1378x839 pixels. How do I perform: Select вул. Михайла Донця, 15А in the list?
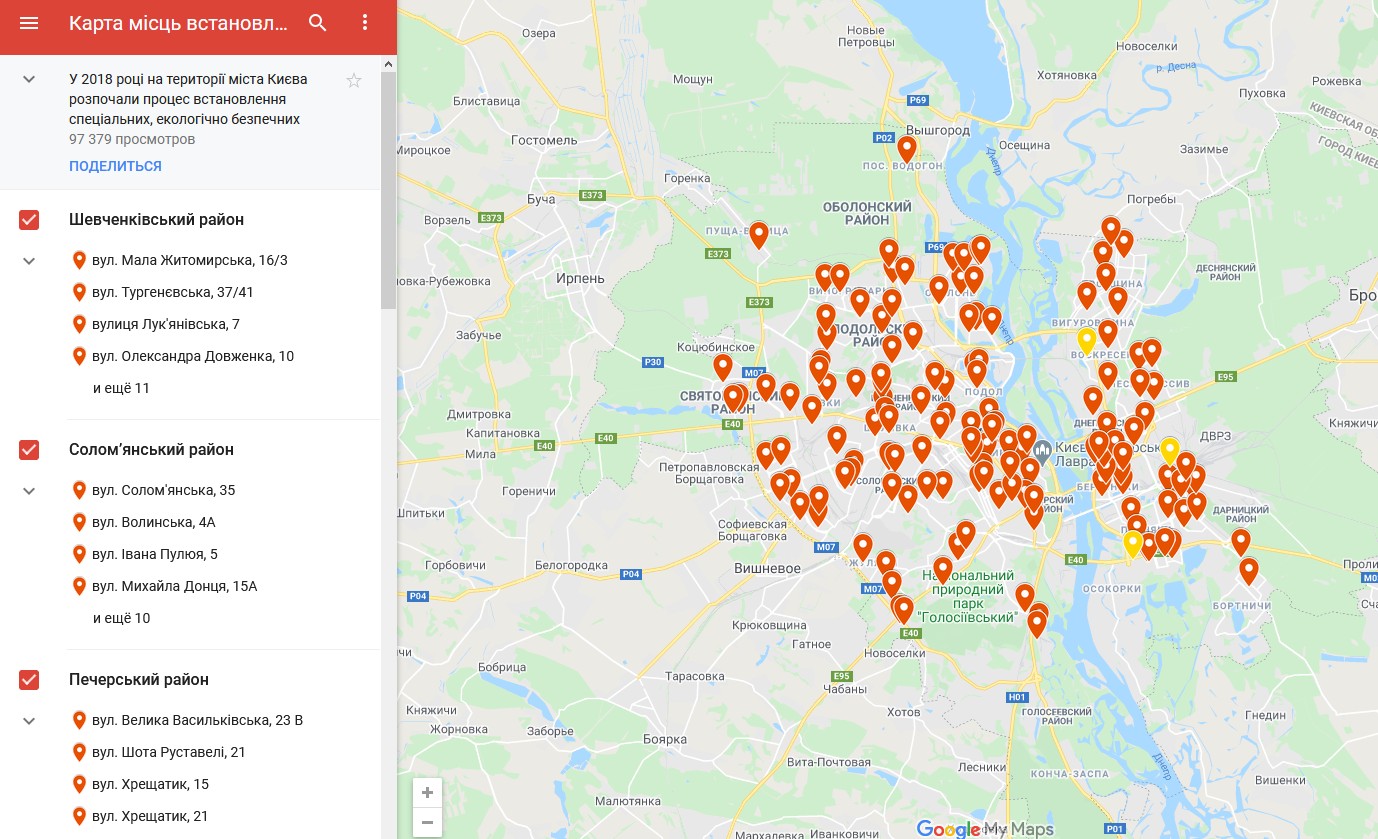(x=175, y=586)
